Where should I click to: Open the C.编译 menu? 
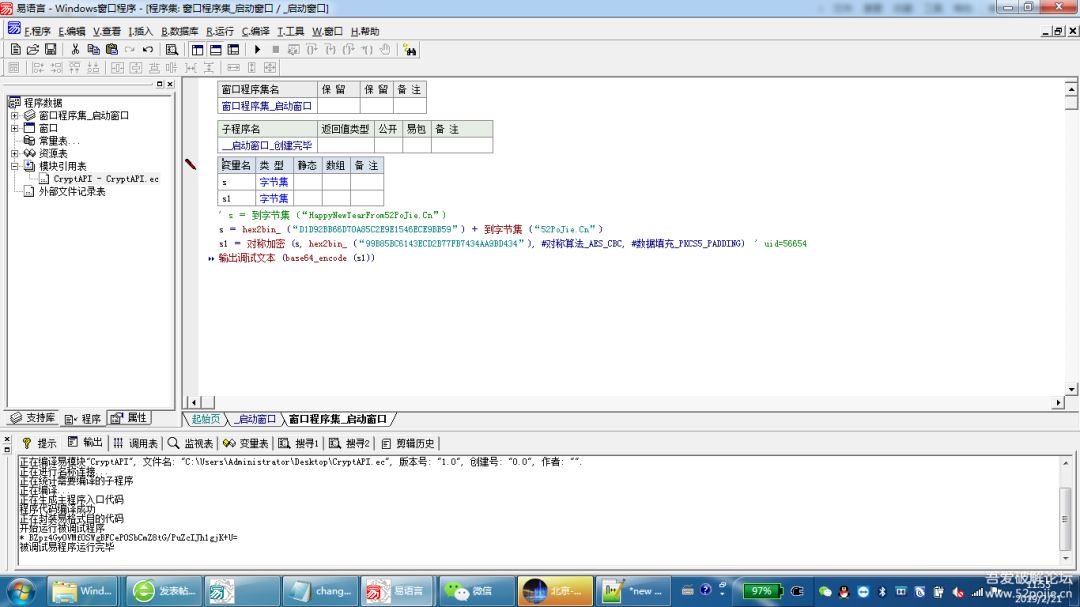click(x=255, y=31)
